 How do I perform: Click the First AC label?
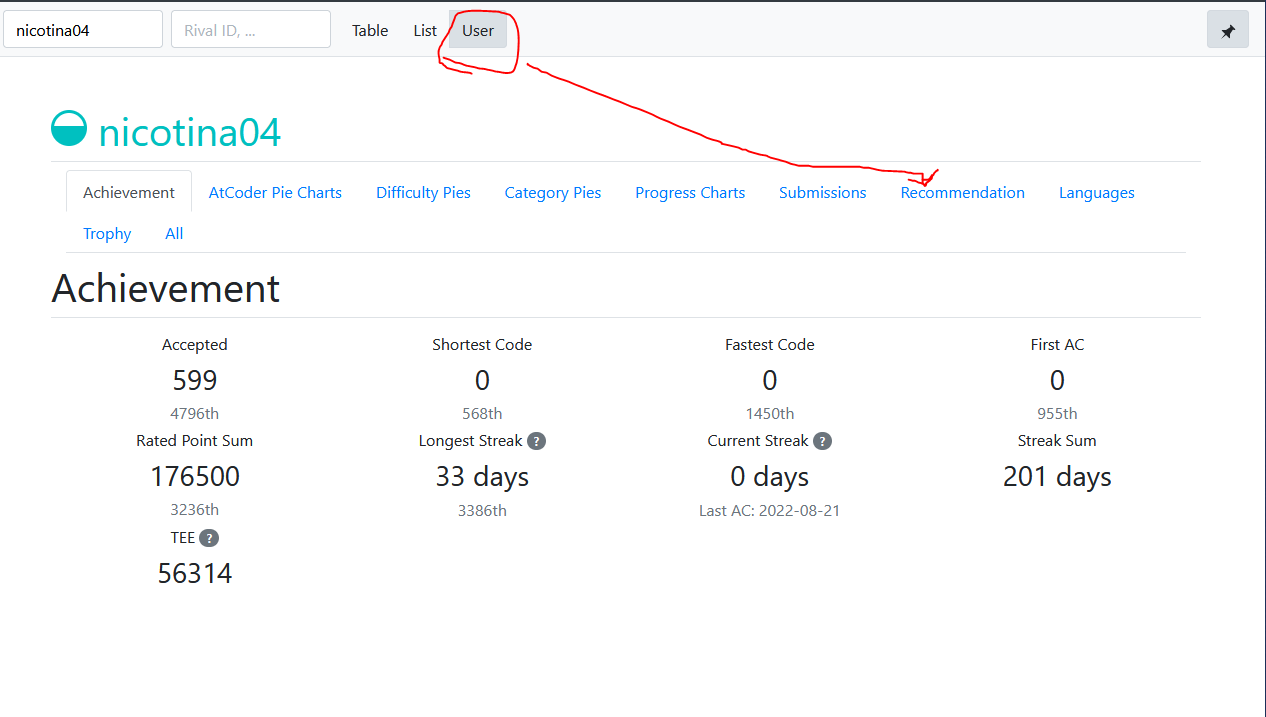tap(1057, 344)
